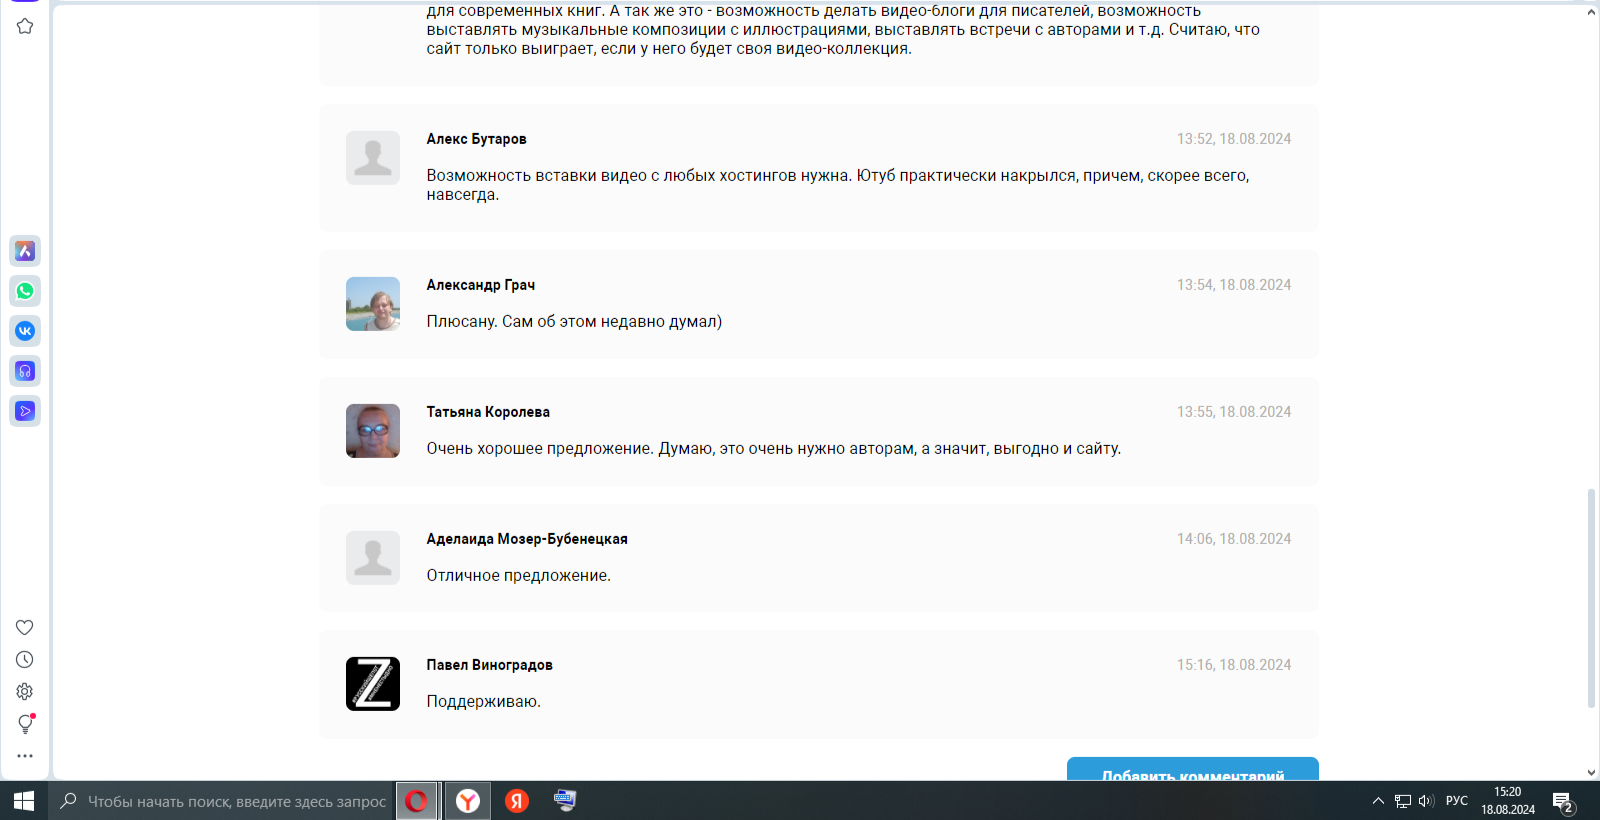1600x820 pixels.
Task: Click Александр Грач avatar photo
Action: click(x=373, y=304)
